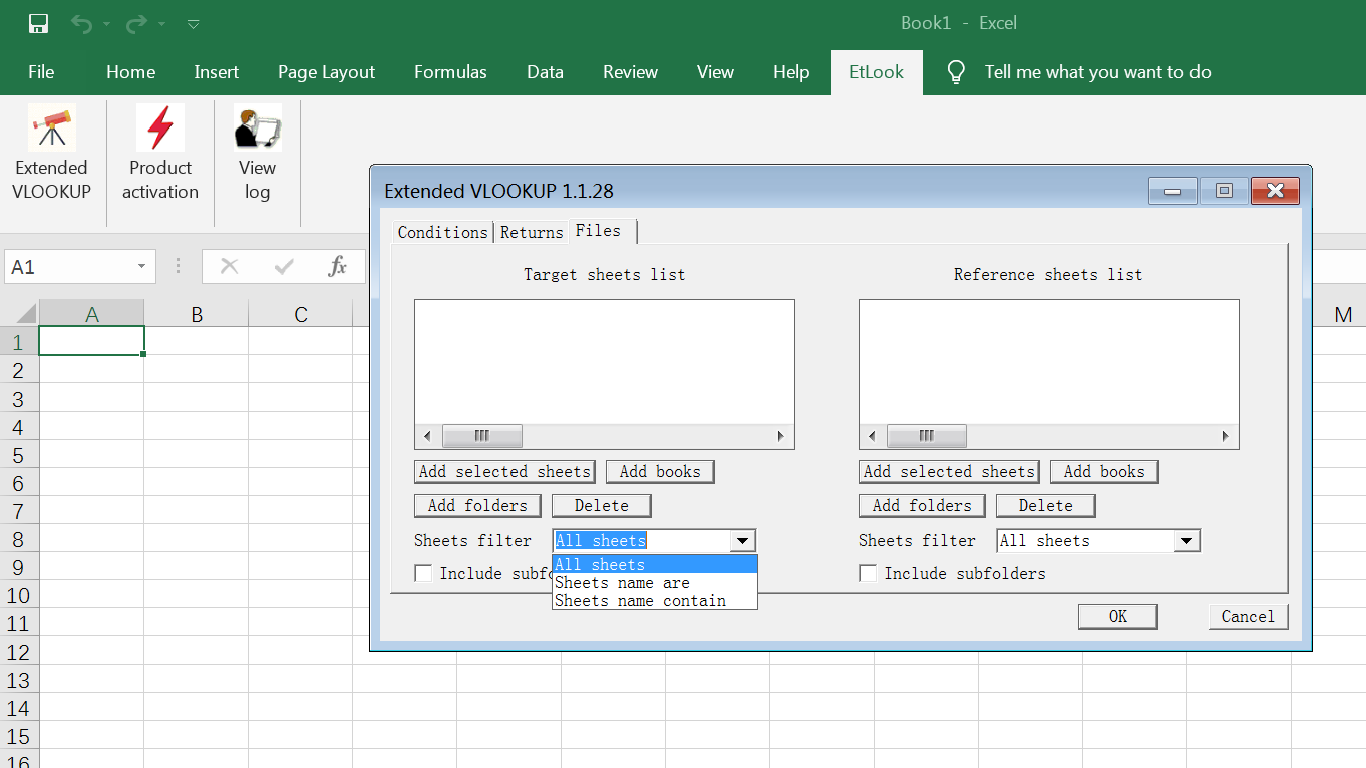This screenshot has width=1366, height=768.
Task: Click the Tell me lightbulb icon
Action: click(x=956, y=72)
